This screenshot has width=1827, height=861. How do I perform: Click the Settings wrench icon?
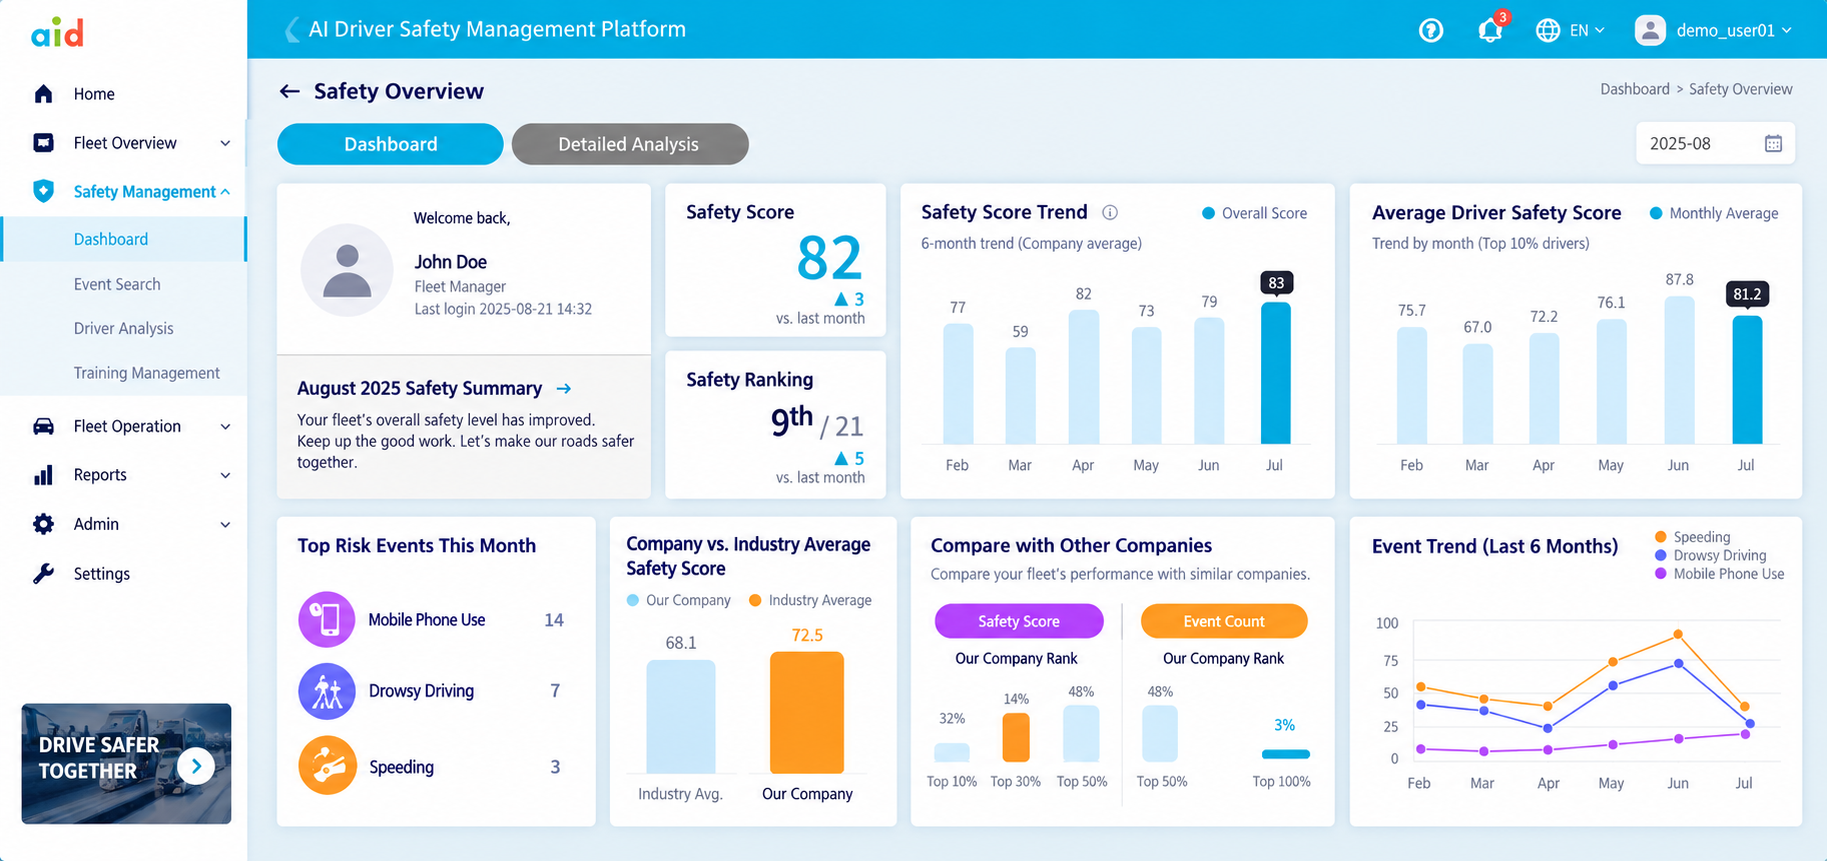[43, 574]
